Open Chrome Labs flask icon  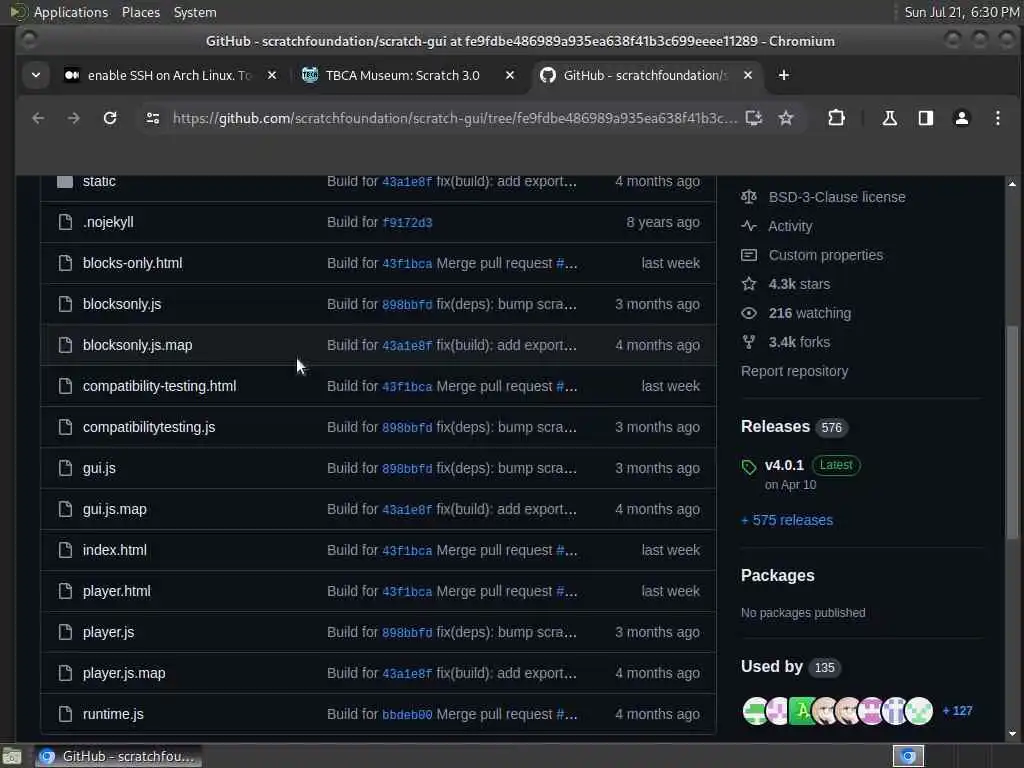pyautogui.click(x=889, y=118)
